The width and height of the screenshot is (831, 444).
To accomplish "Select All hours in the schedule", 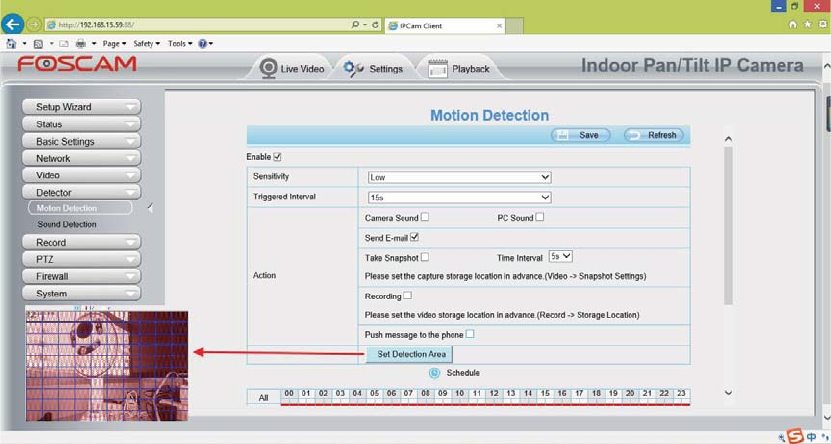I will point(263,397).
